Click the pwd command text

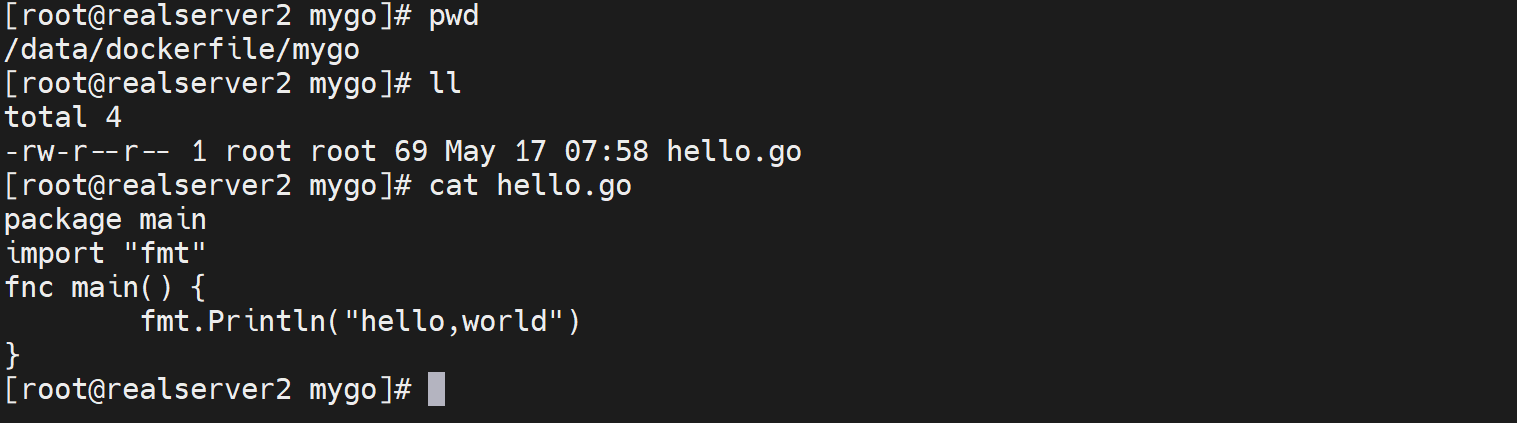click(x=454, y=17)
